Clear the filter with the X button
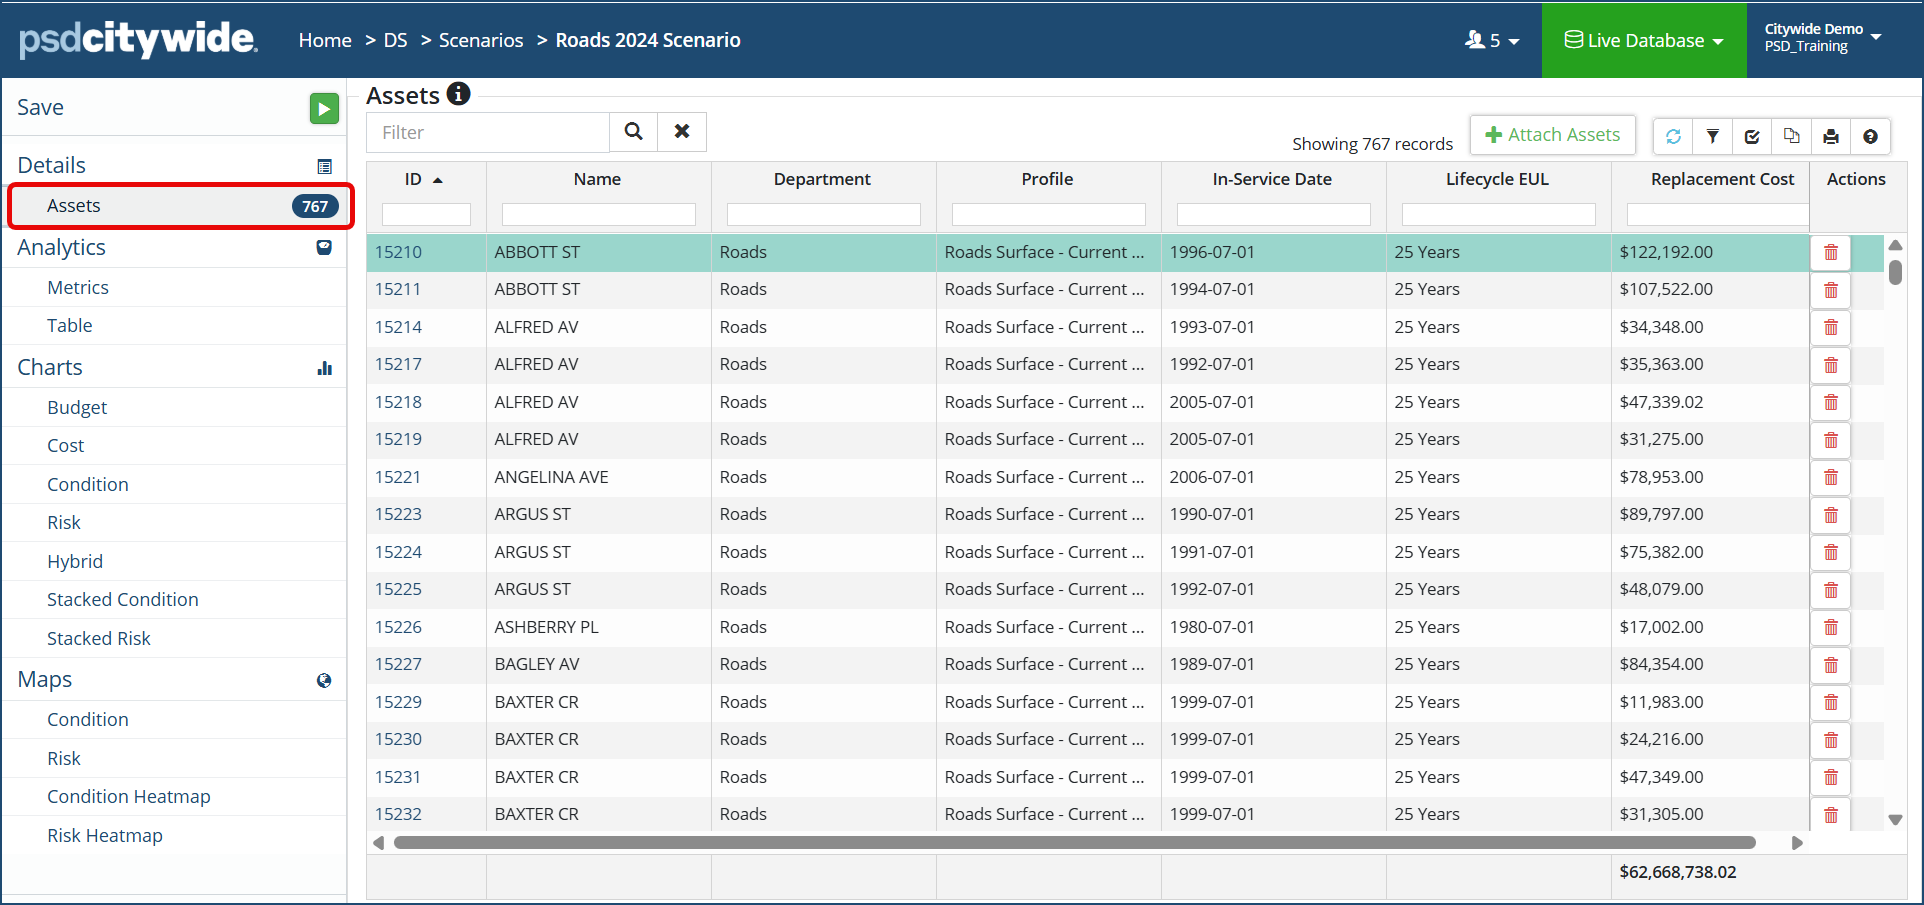Viewport: 1924px width, 905px height. point(682,132)
